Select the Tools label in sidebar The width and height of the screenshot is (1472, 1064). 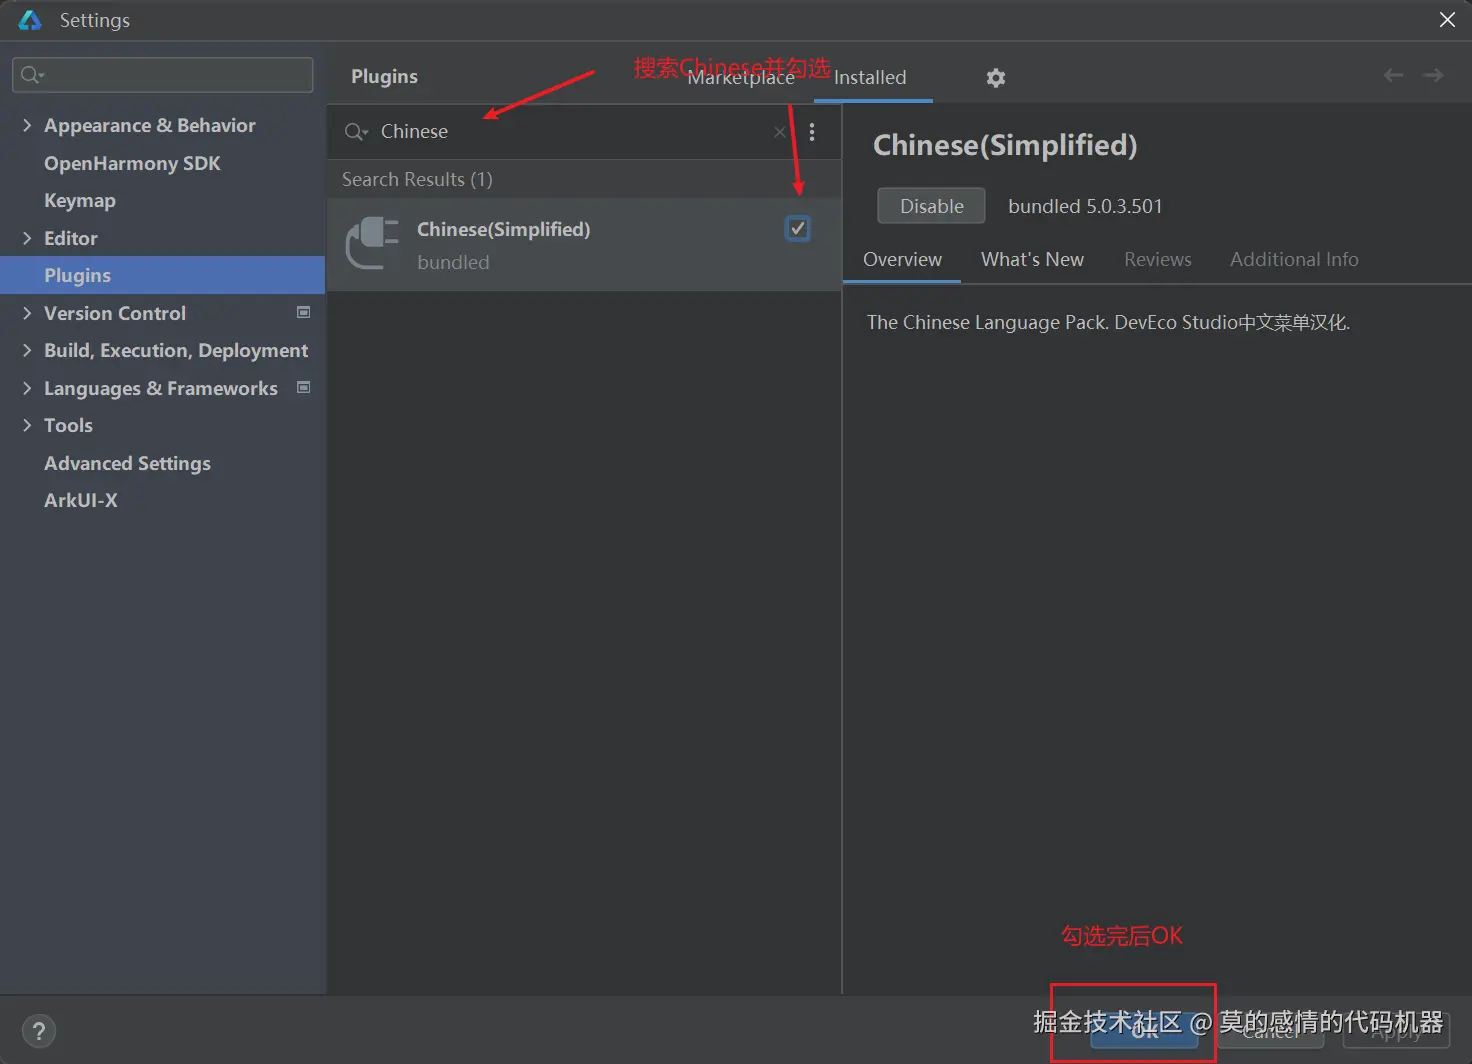(x=68, y=425)
